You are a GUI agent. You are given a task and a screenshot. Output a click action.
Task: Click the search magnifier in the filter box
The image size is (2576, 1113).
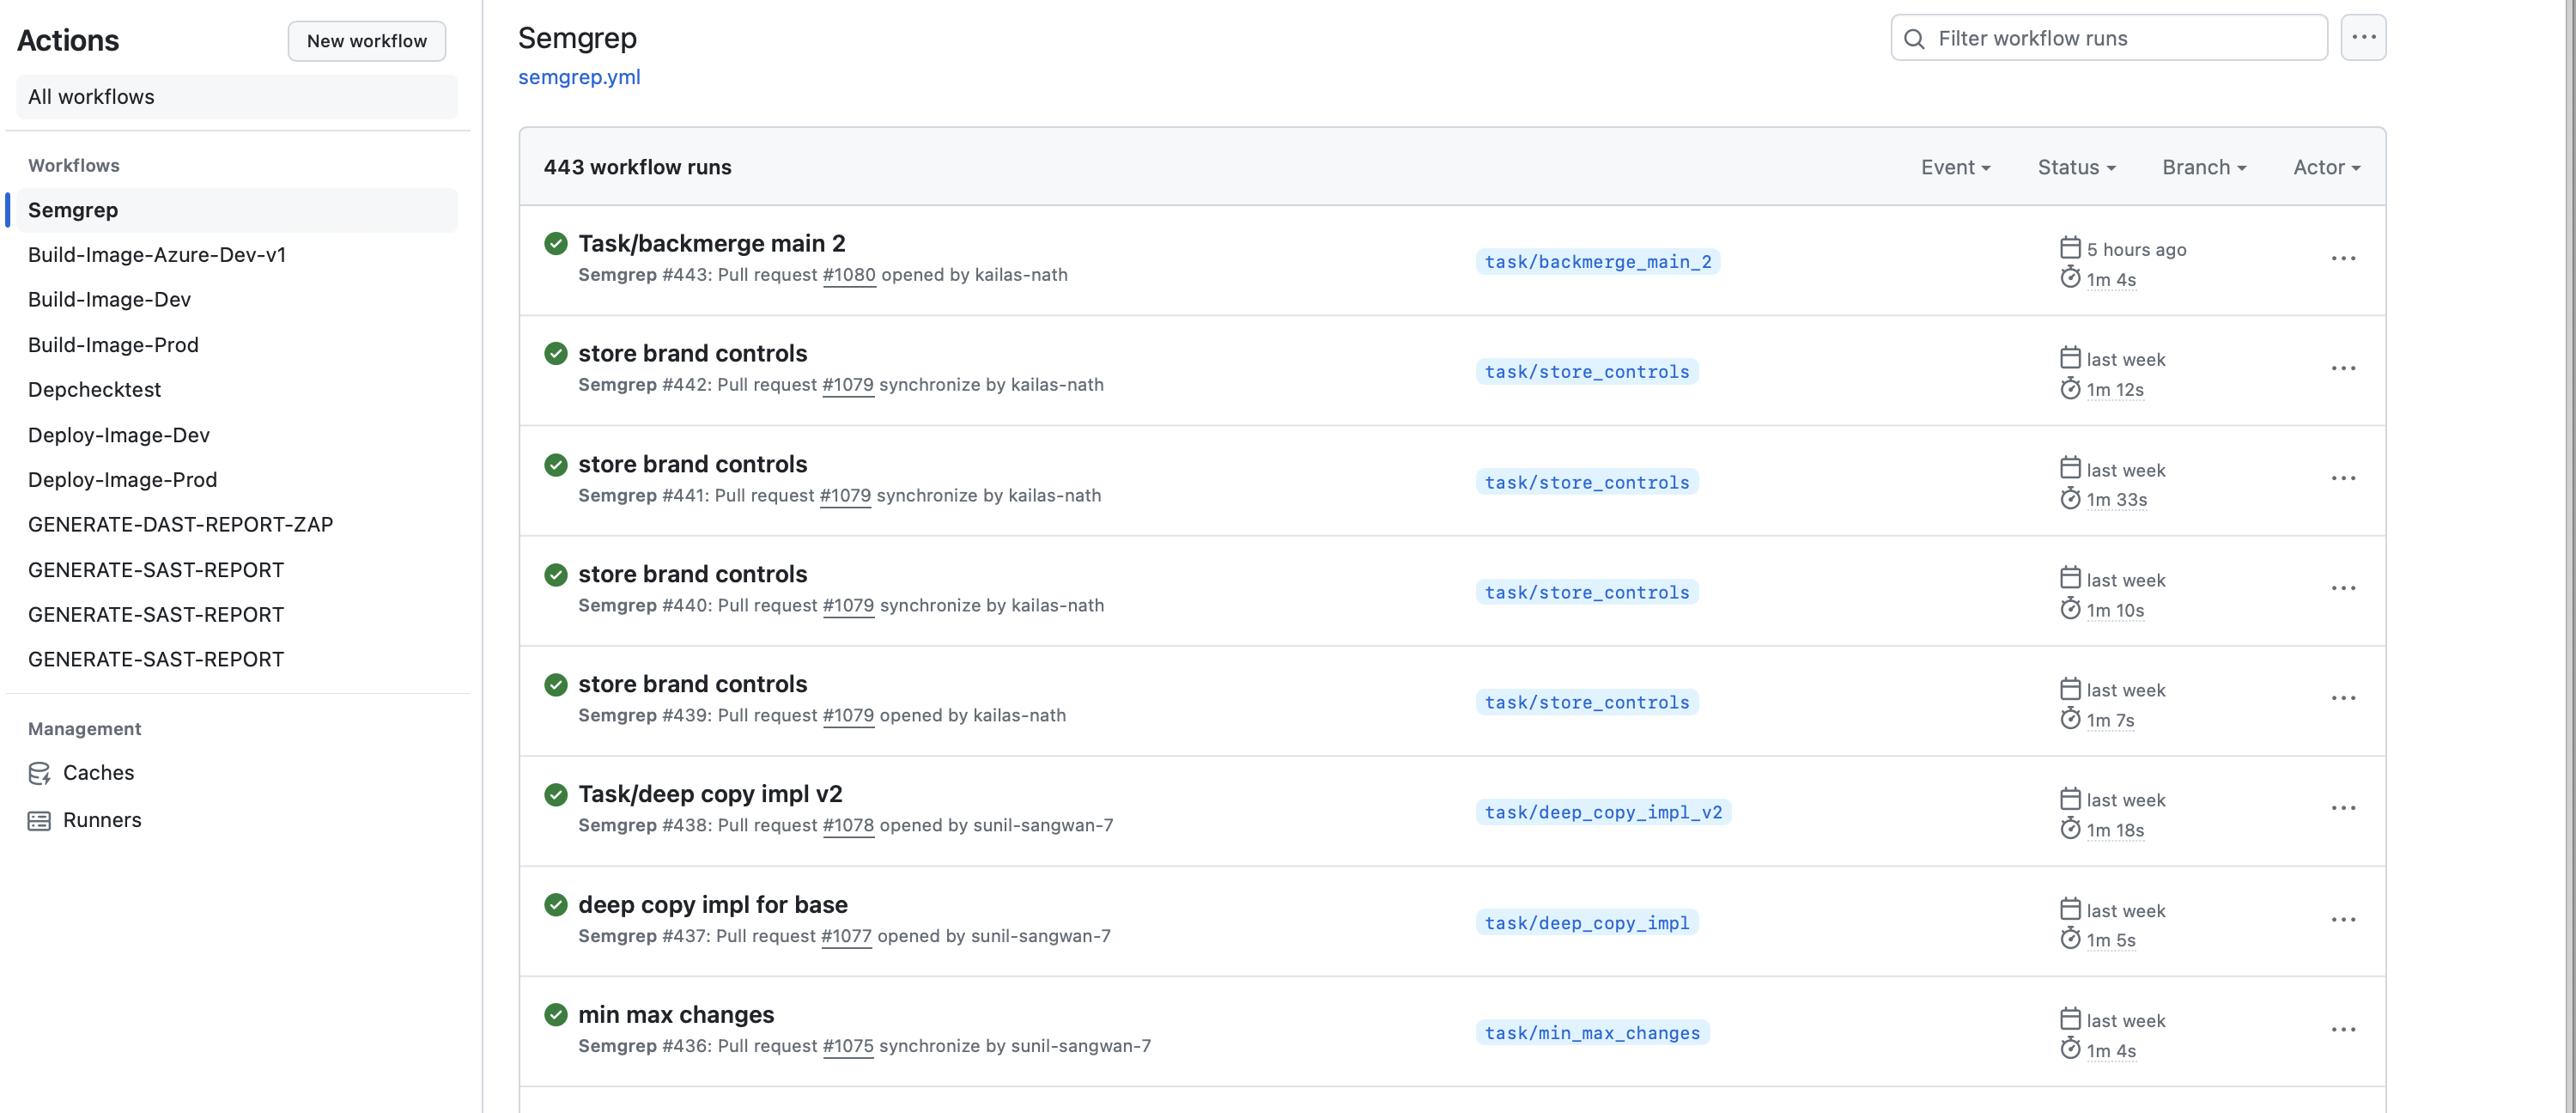point(1915,38)
